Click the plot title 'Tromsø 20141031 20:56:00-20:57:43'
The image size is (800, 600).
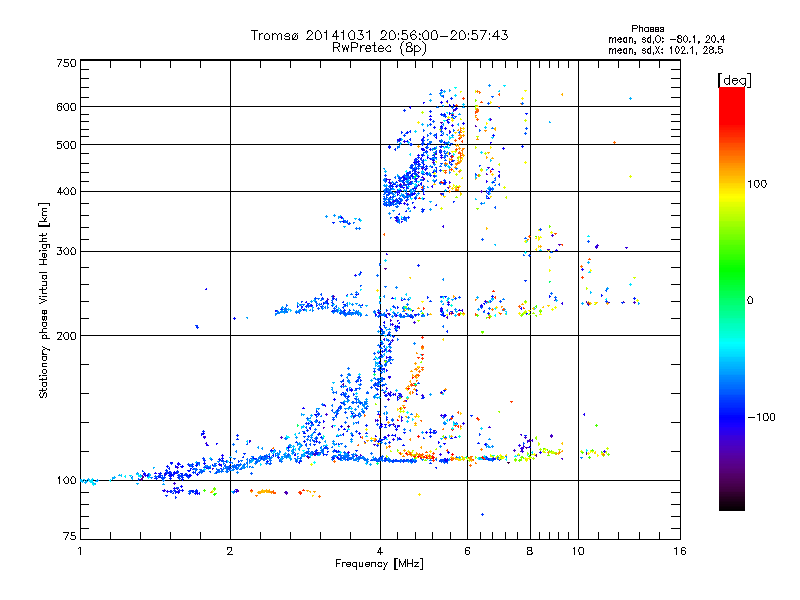(x=380, y=35)
